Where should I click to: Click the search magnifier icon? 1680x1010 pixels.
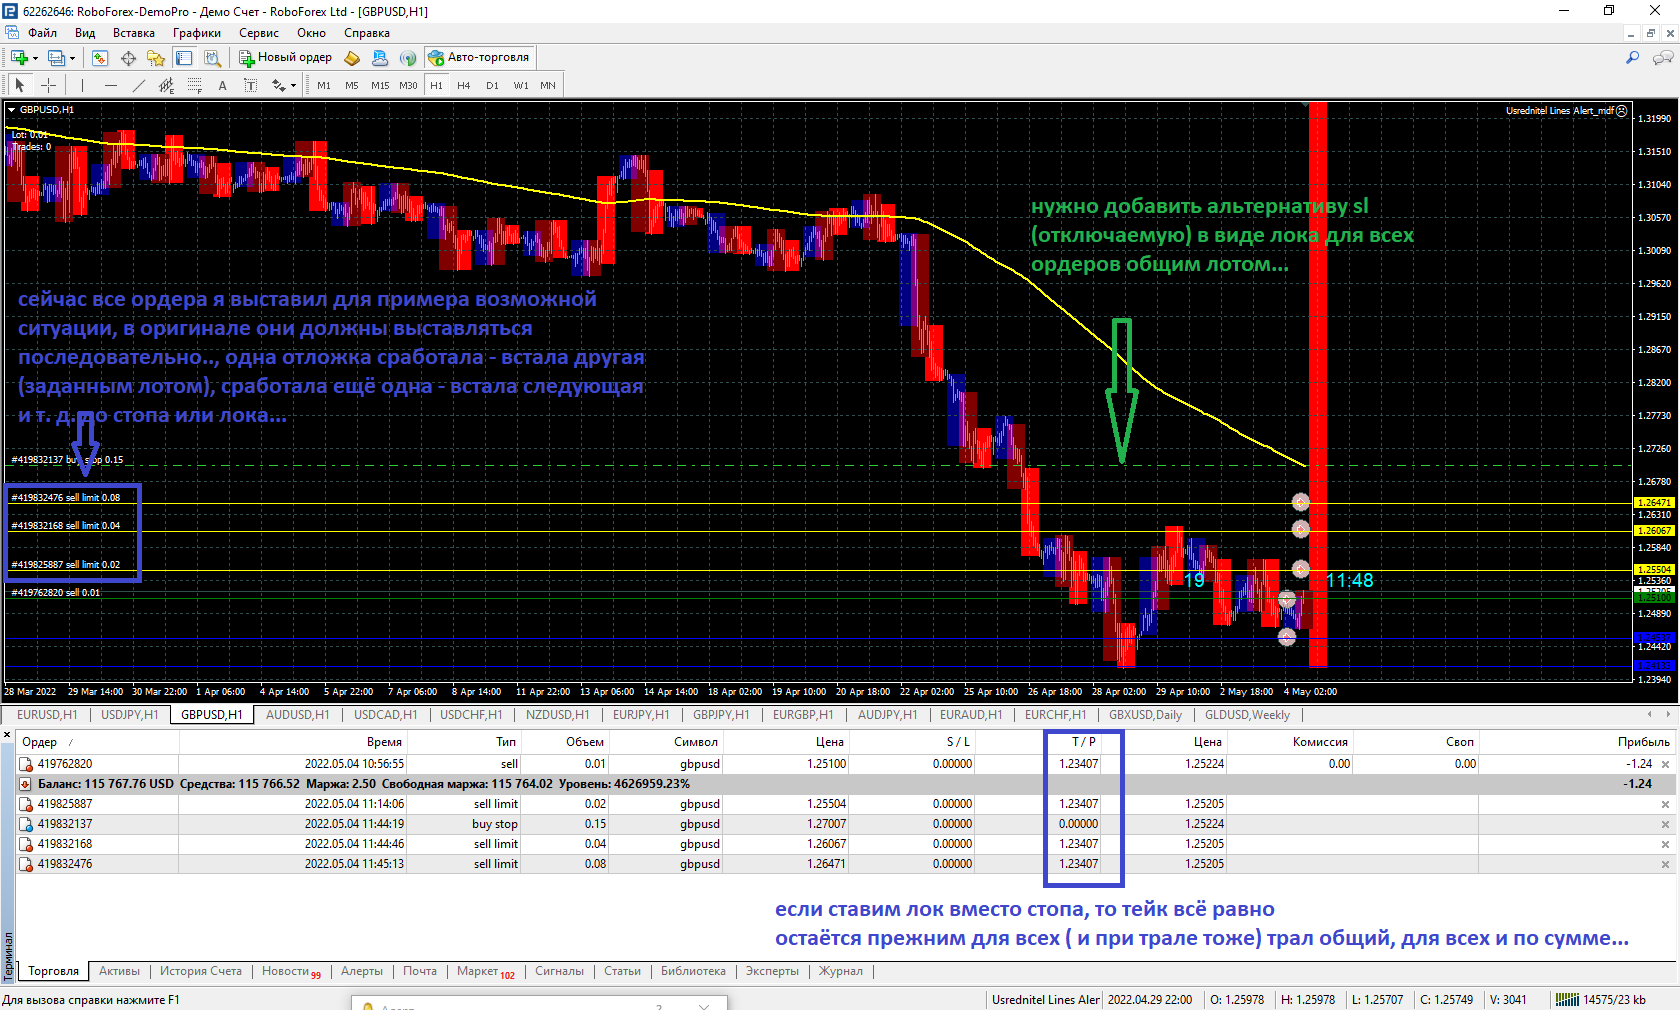[x=1633, y=58]
